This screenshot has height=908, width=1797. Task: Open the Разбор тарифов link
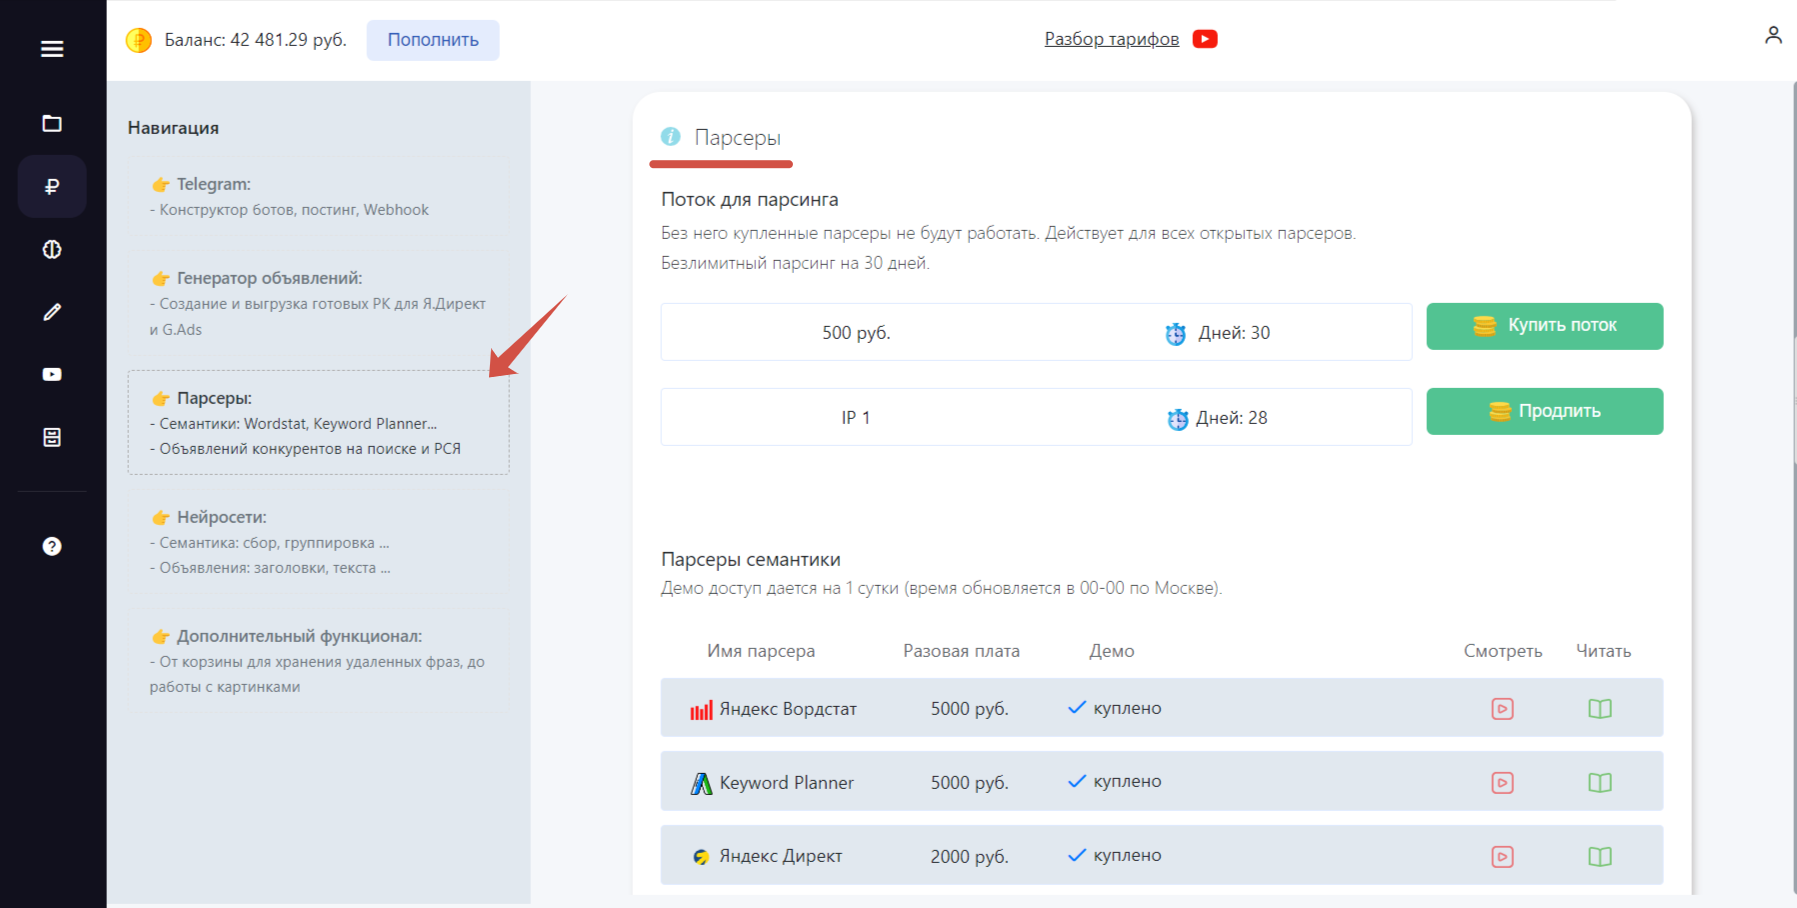(1112, 39)
